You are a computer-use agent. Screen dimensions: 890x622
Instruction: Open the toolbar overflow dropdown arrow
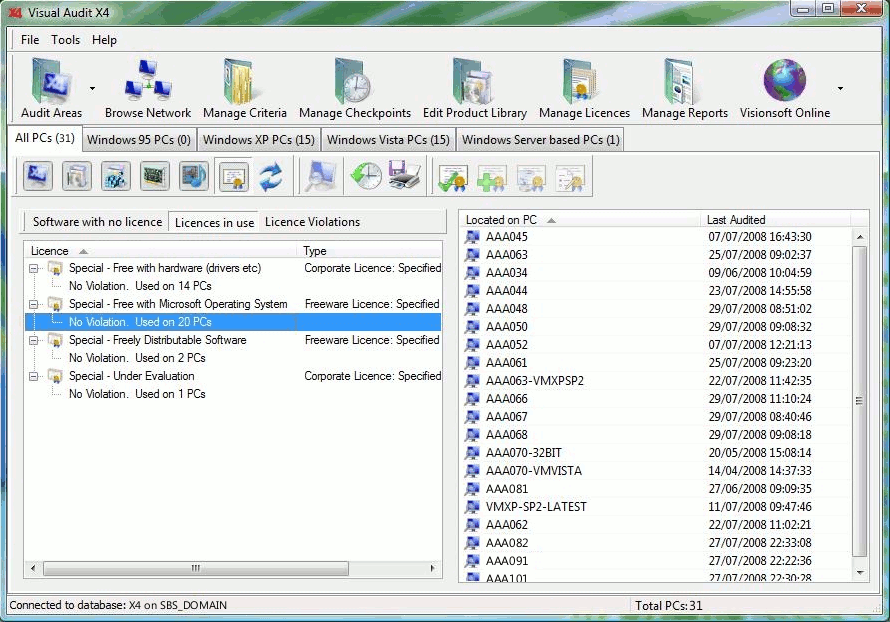click(x=840, y=89)
